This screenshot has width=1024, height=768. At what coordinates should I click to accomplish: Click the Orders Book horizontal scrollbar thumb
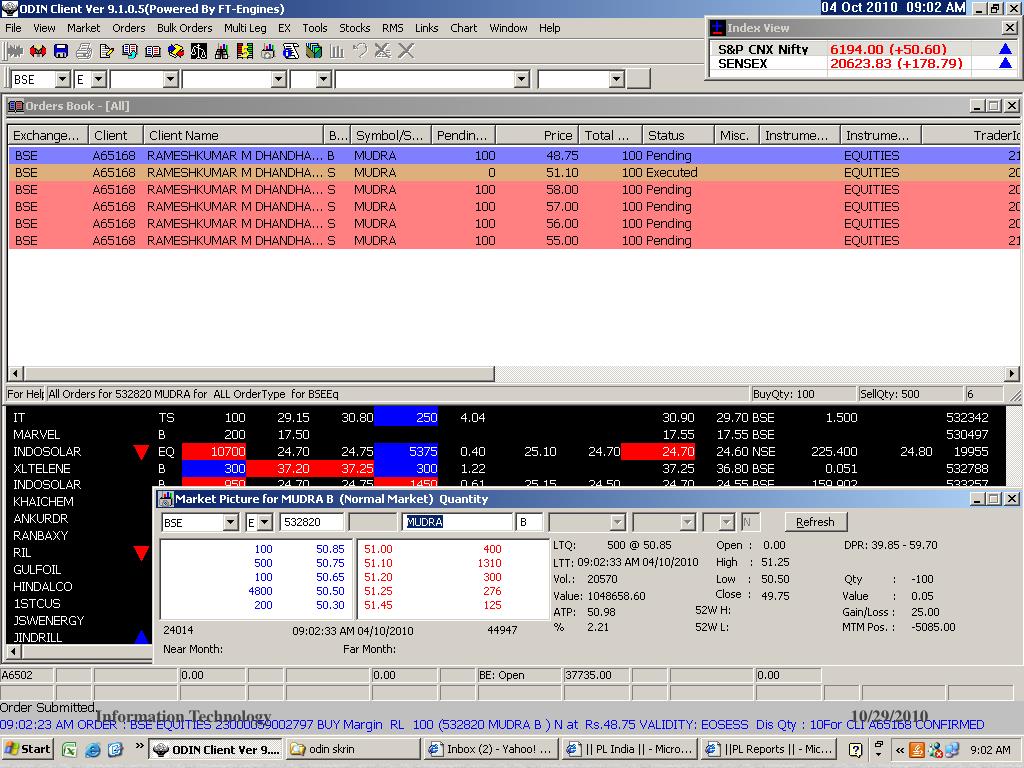coord(259,374)
